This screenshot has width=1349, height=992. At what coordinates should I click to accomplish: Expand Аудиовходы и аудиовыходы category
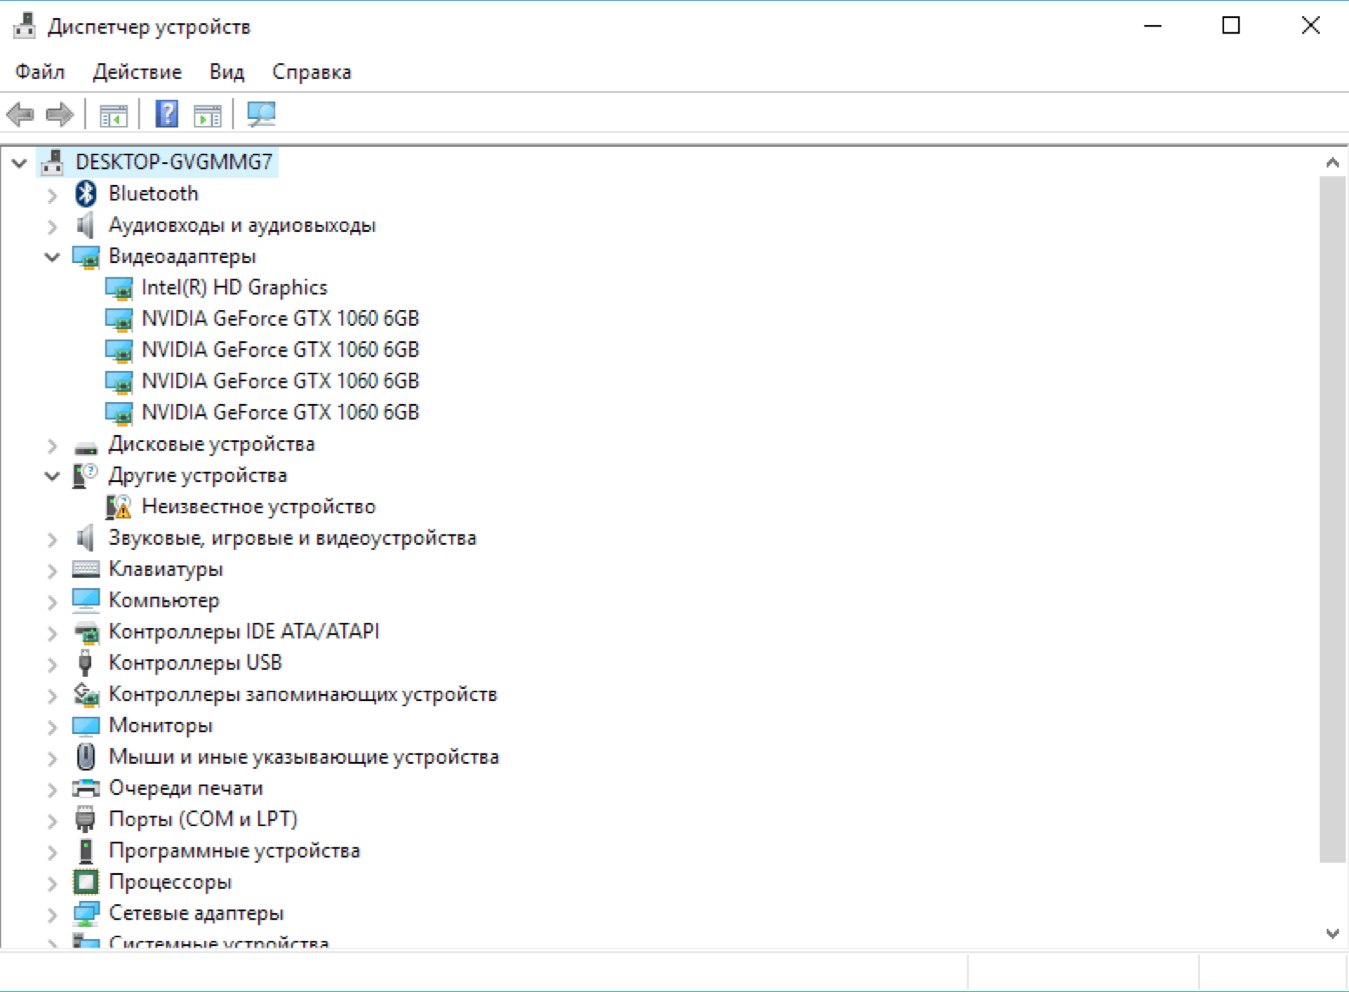(52, 226)
